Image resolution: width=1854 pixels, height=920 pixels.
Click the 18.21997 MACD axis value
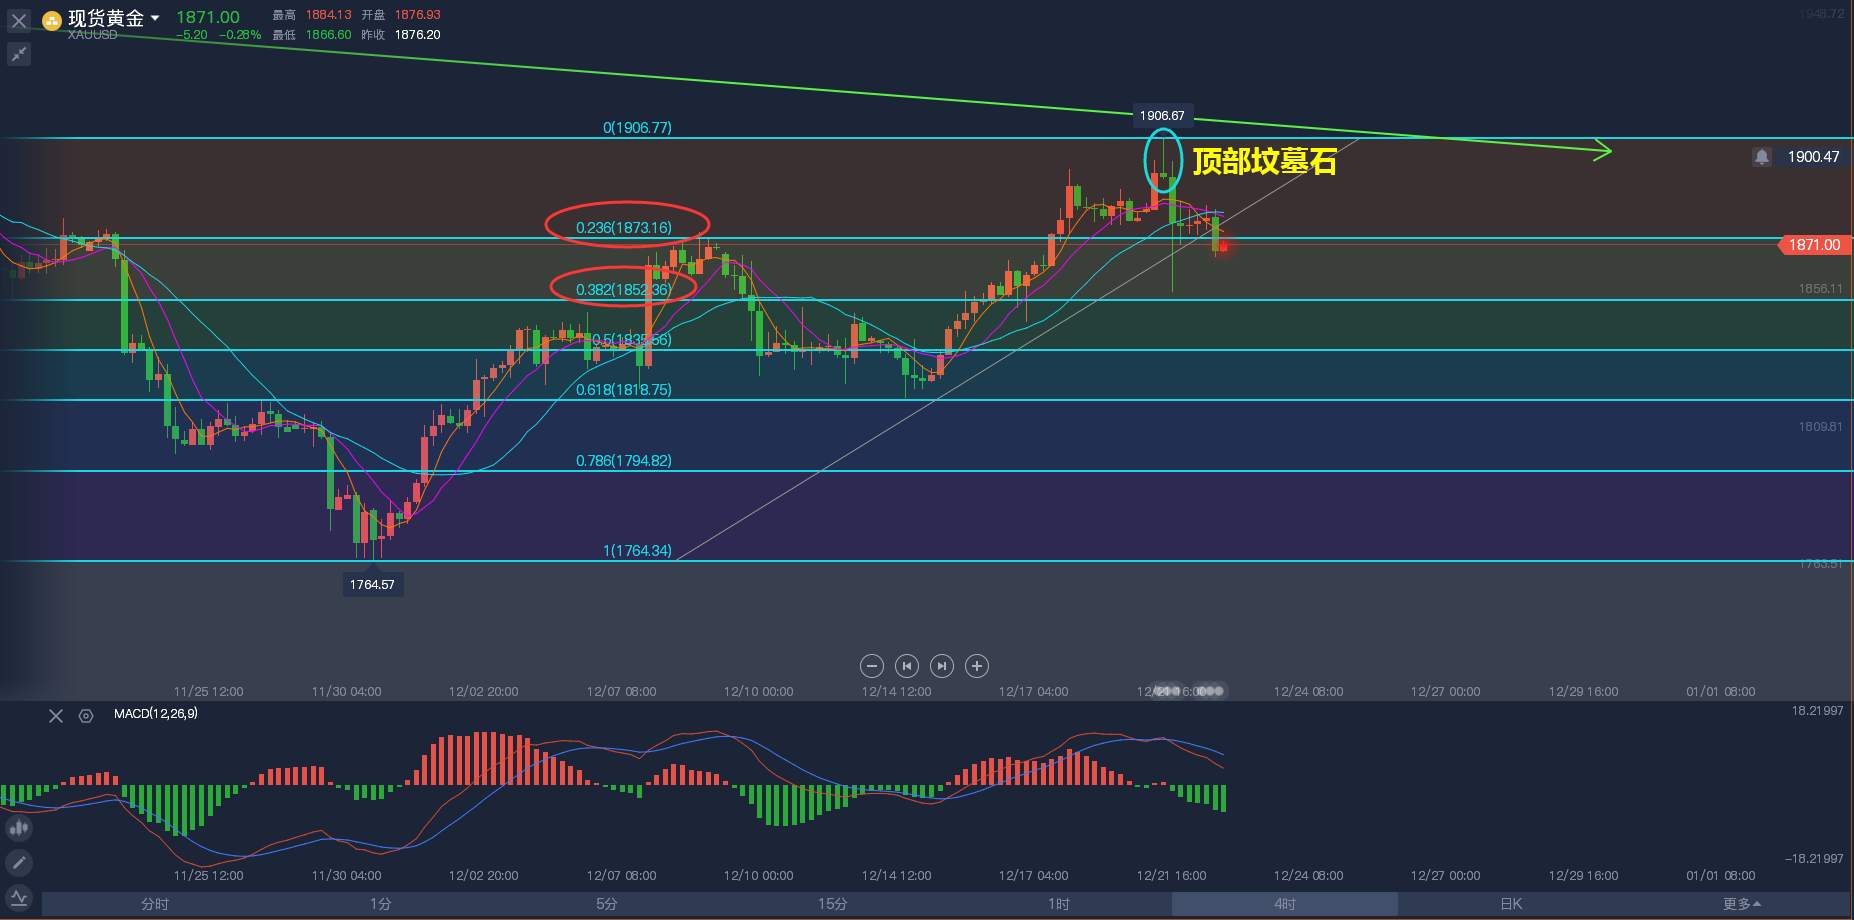tap(1817, 711)
